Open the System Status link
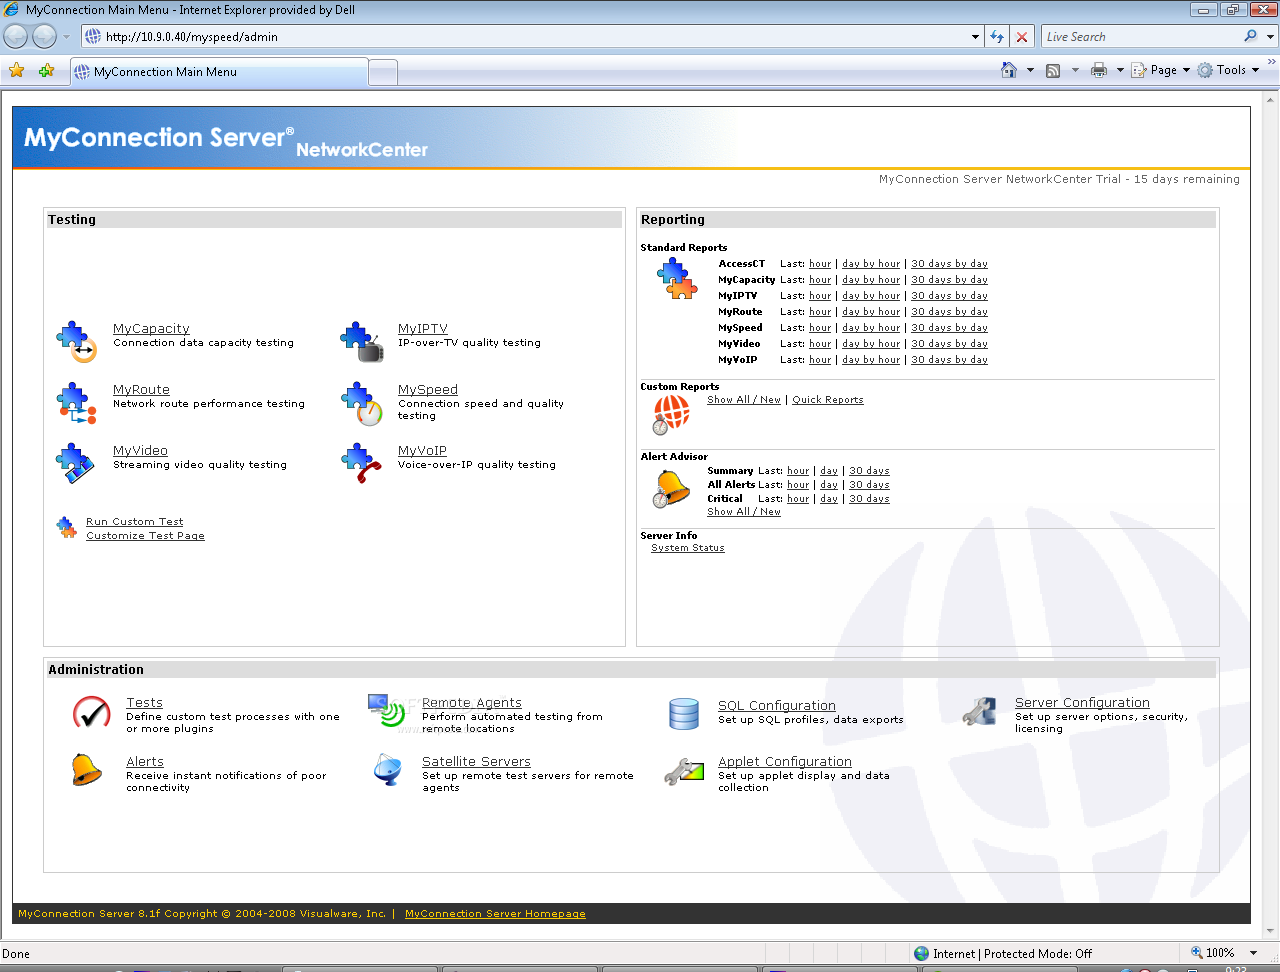1280x972 pixels. click(688, 548)
